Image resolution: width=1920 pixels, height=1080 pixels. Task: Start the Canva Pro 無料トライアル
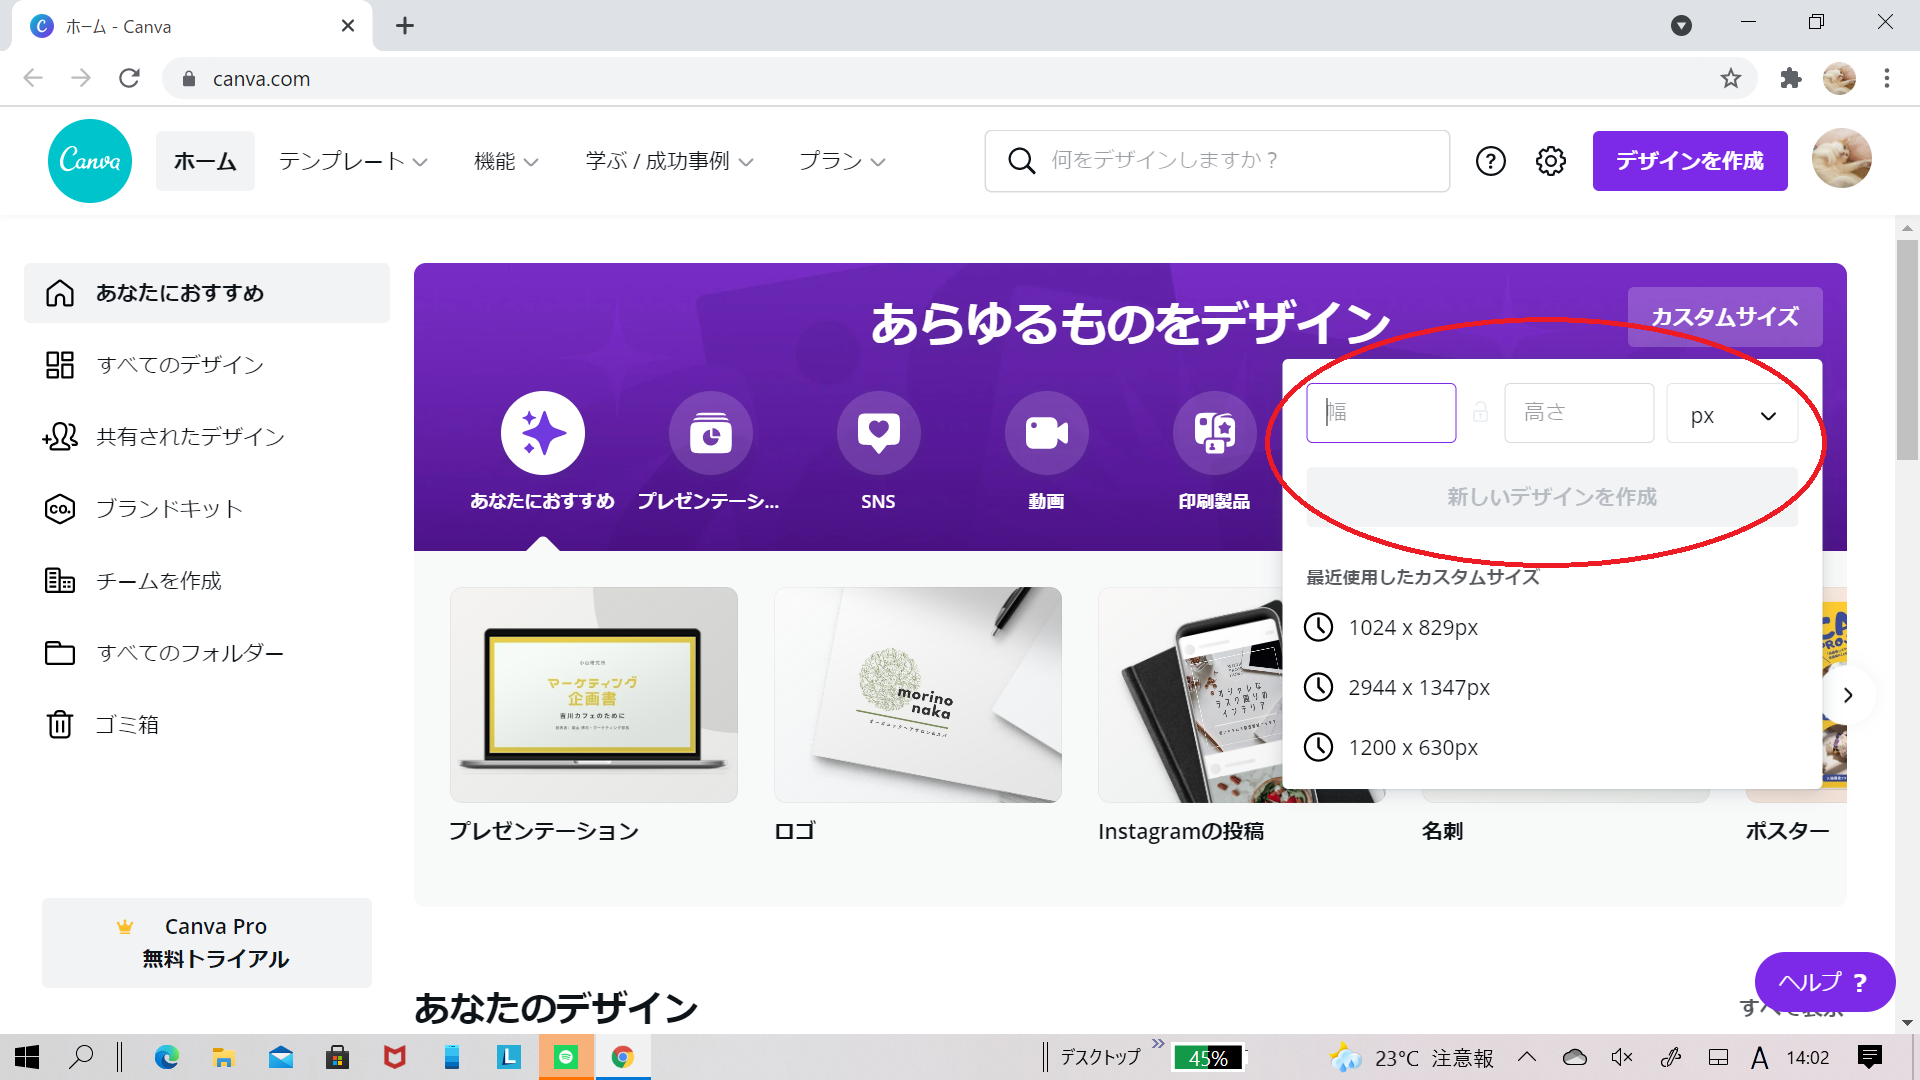click(x=207, y=943)
